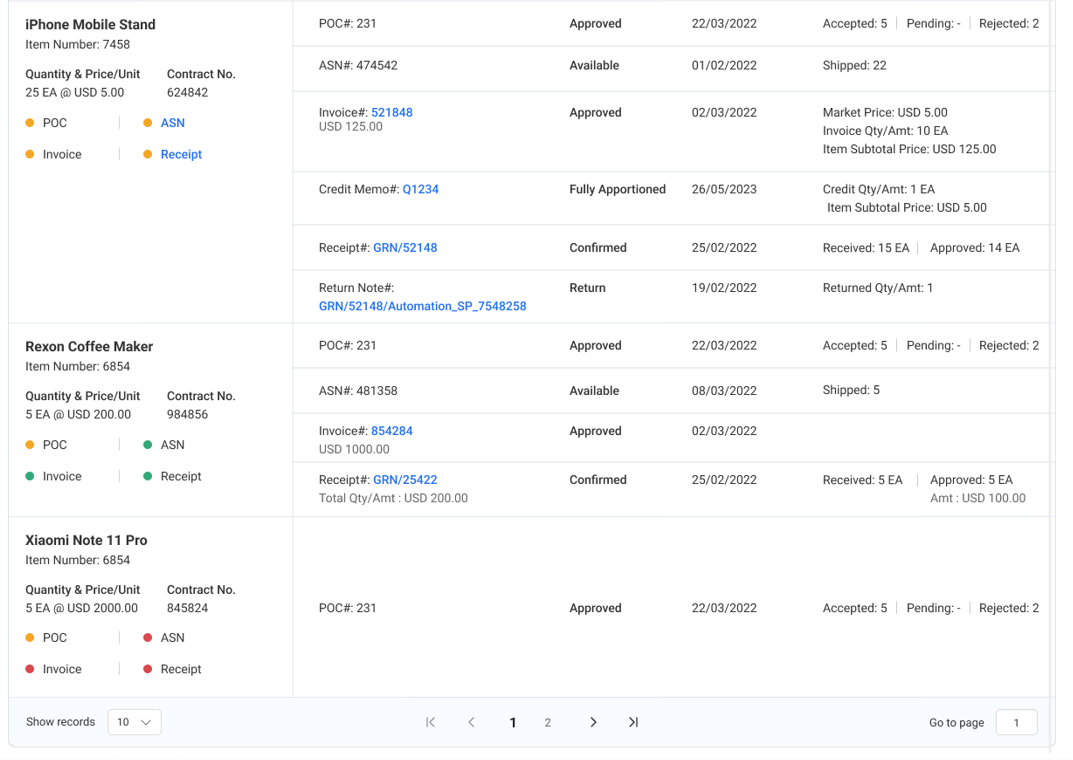Viewport: 1073px width, 760px height.
Task: Click orange ASN status dot for iPhone Mobile Stand
Action: pos(147,123)
